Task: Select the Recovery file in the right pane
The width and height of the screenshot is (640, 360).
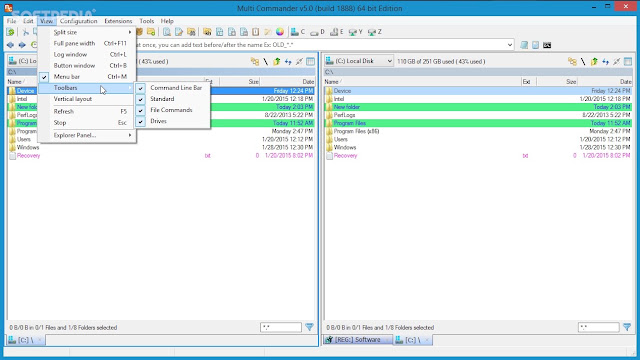Action: (x=478, y=156)
